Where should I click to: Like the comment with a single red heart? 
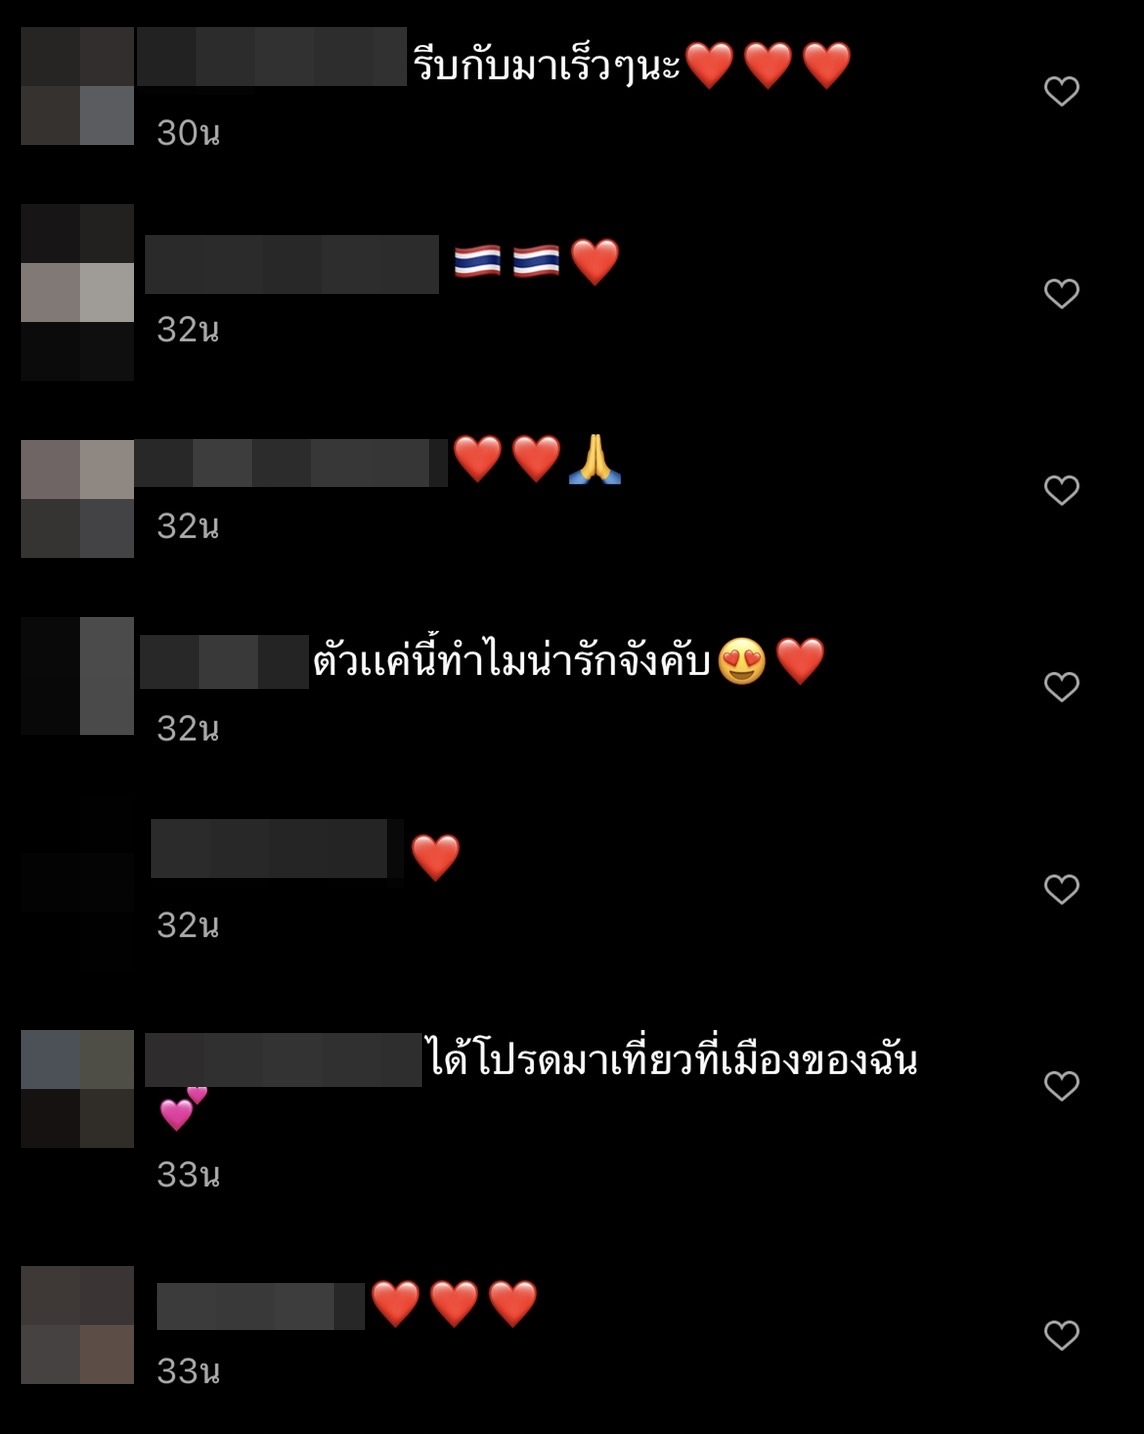(x=1061, y=889)
